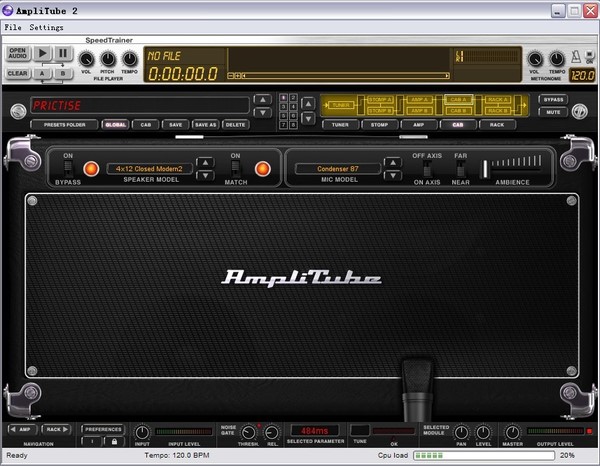This screenshot has height=466, width=600.
Task: Delete the current preset
Action: pos(235,125)
